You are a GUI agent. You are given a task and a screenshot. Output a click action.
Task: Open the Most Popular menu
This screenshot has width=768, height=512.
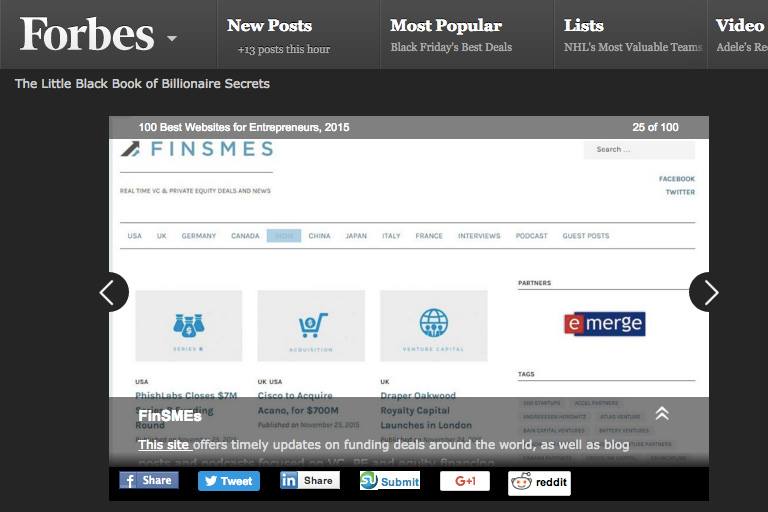(x=446, y=25)
